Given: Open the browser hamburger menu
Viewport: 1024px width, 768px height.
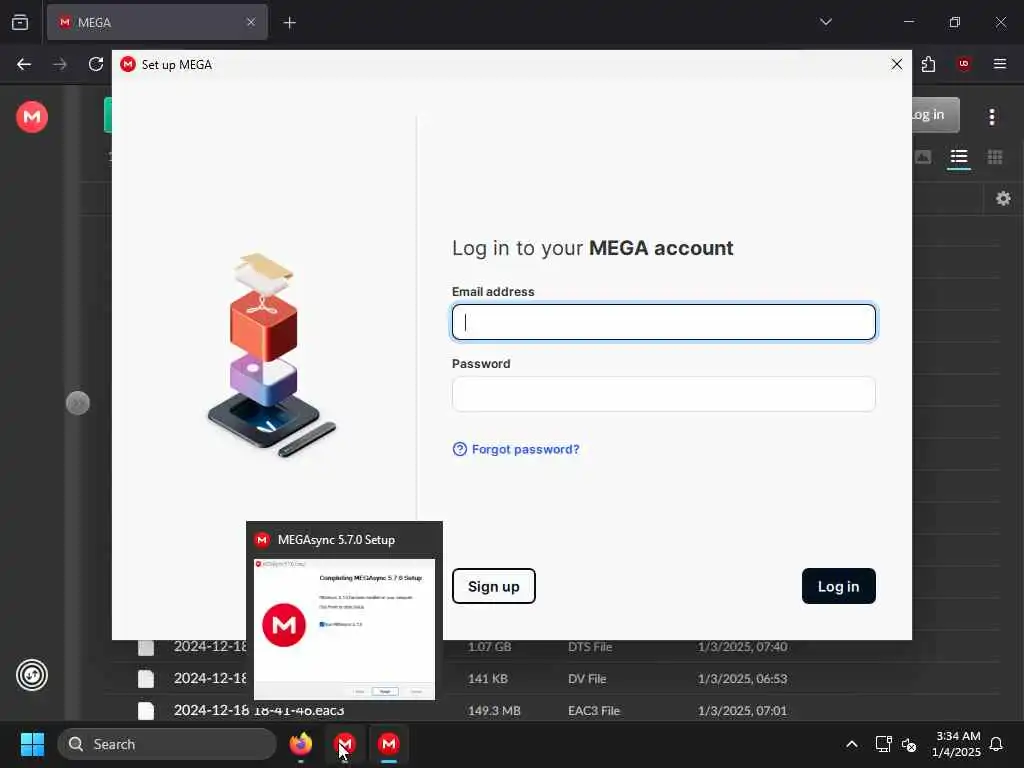Looking at the screenshot, I should (1000, 64).
